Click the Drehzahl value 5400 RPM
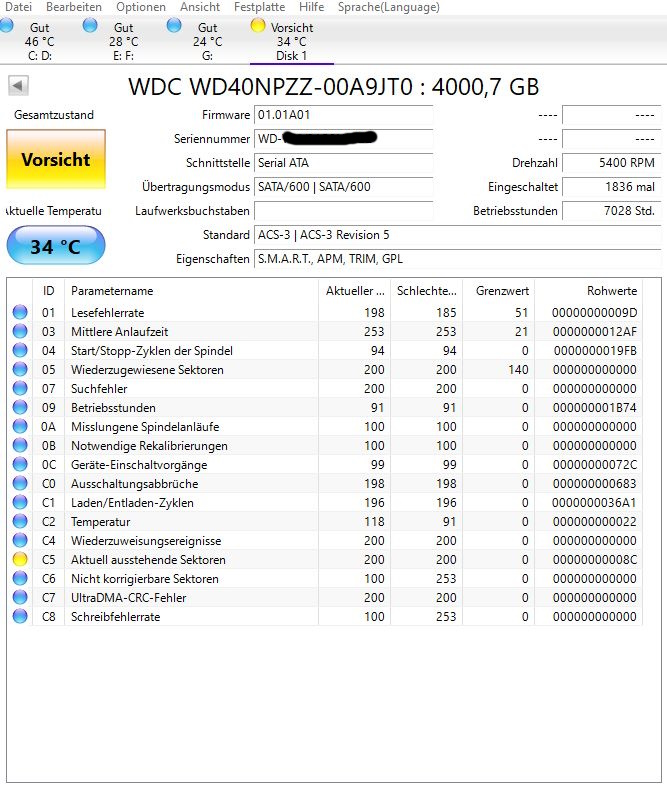 [611, 163]
